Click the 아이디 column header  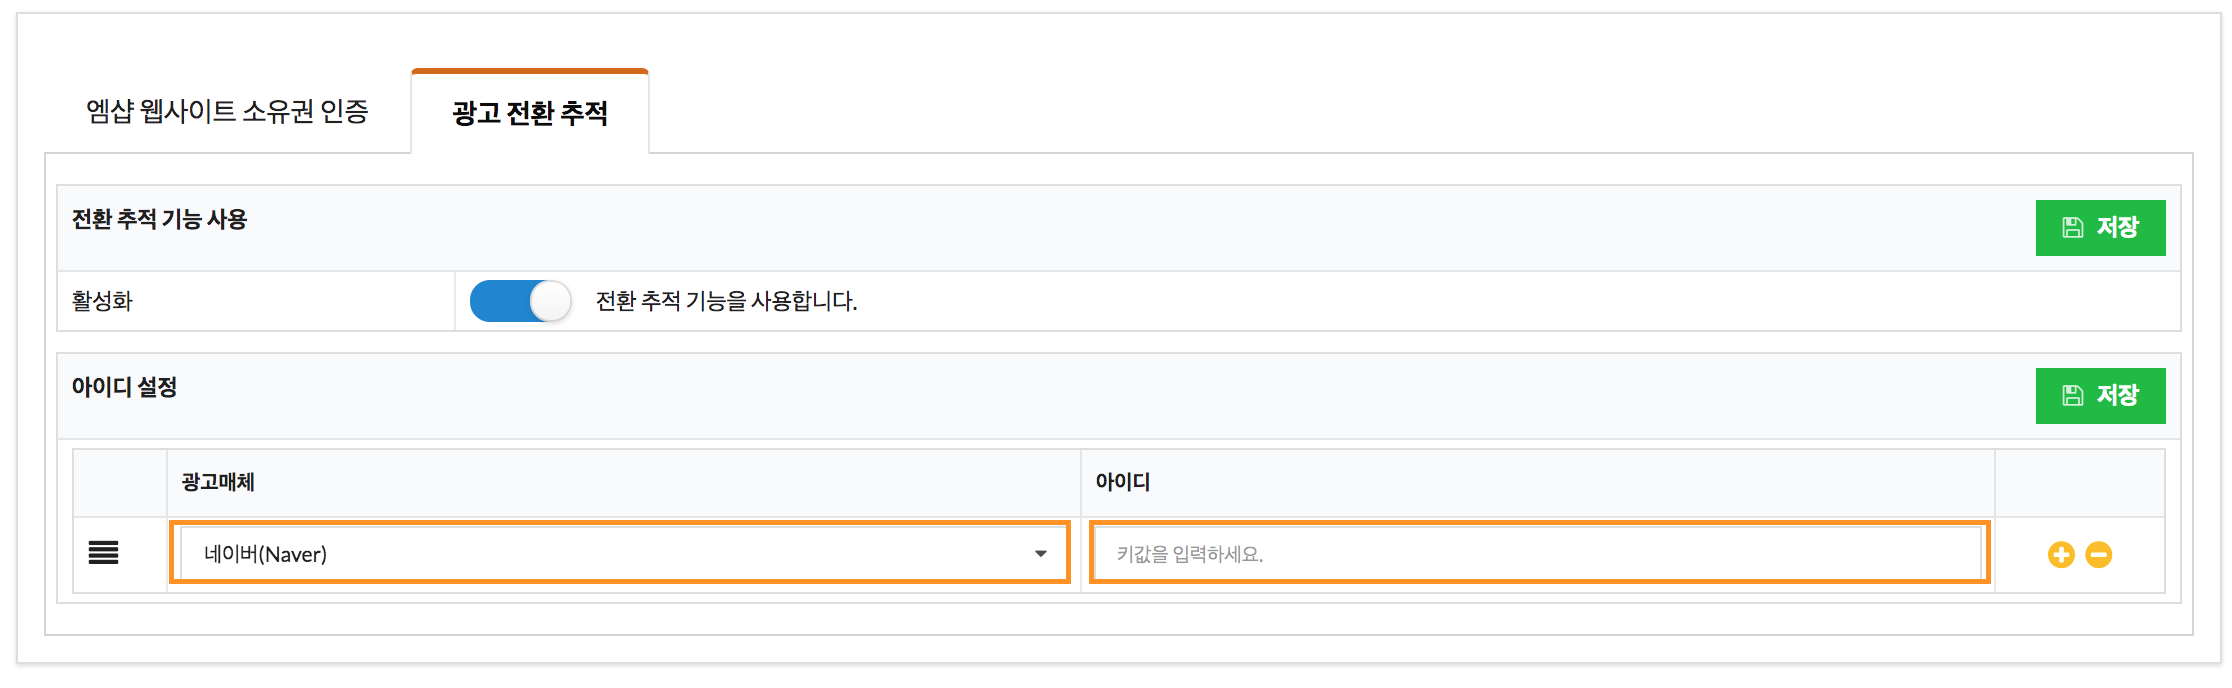1123,482
